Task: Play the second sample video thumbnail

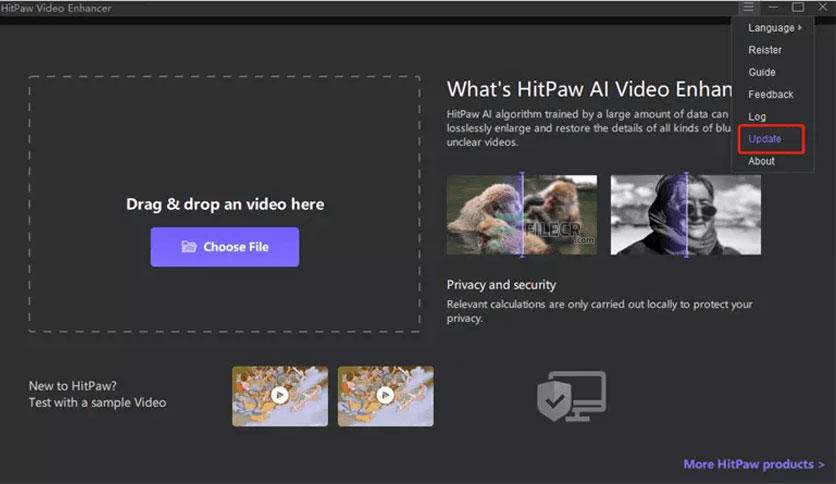Action: tap(385, 396)
